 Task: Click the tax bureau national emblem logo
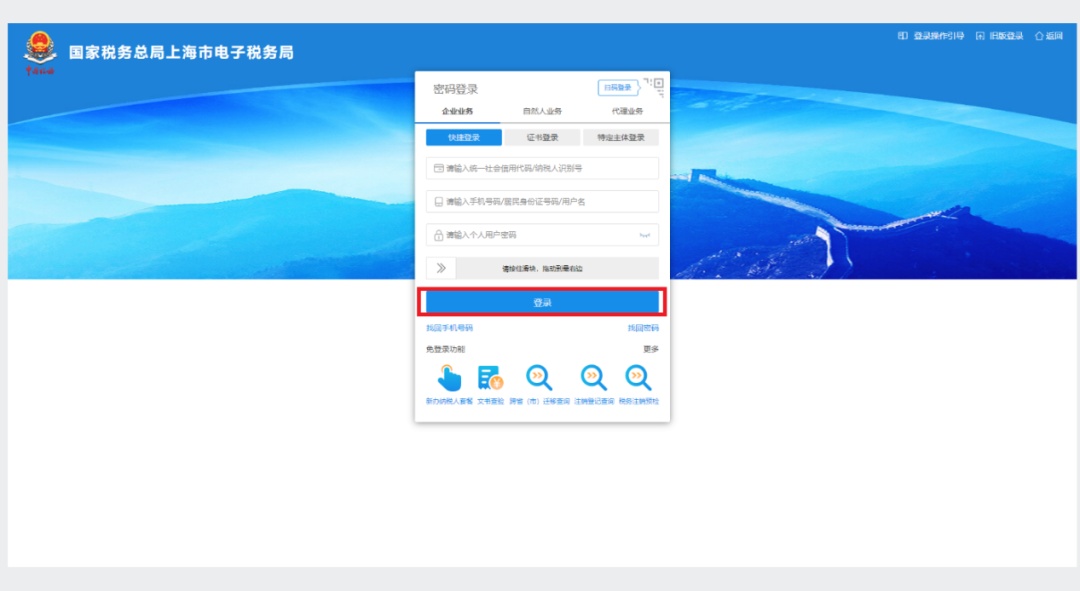(x=39, y=52)
